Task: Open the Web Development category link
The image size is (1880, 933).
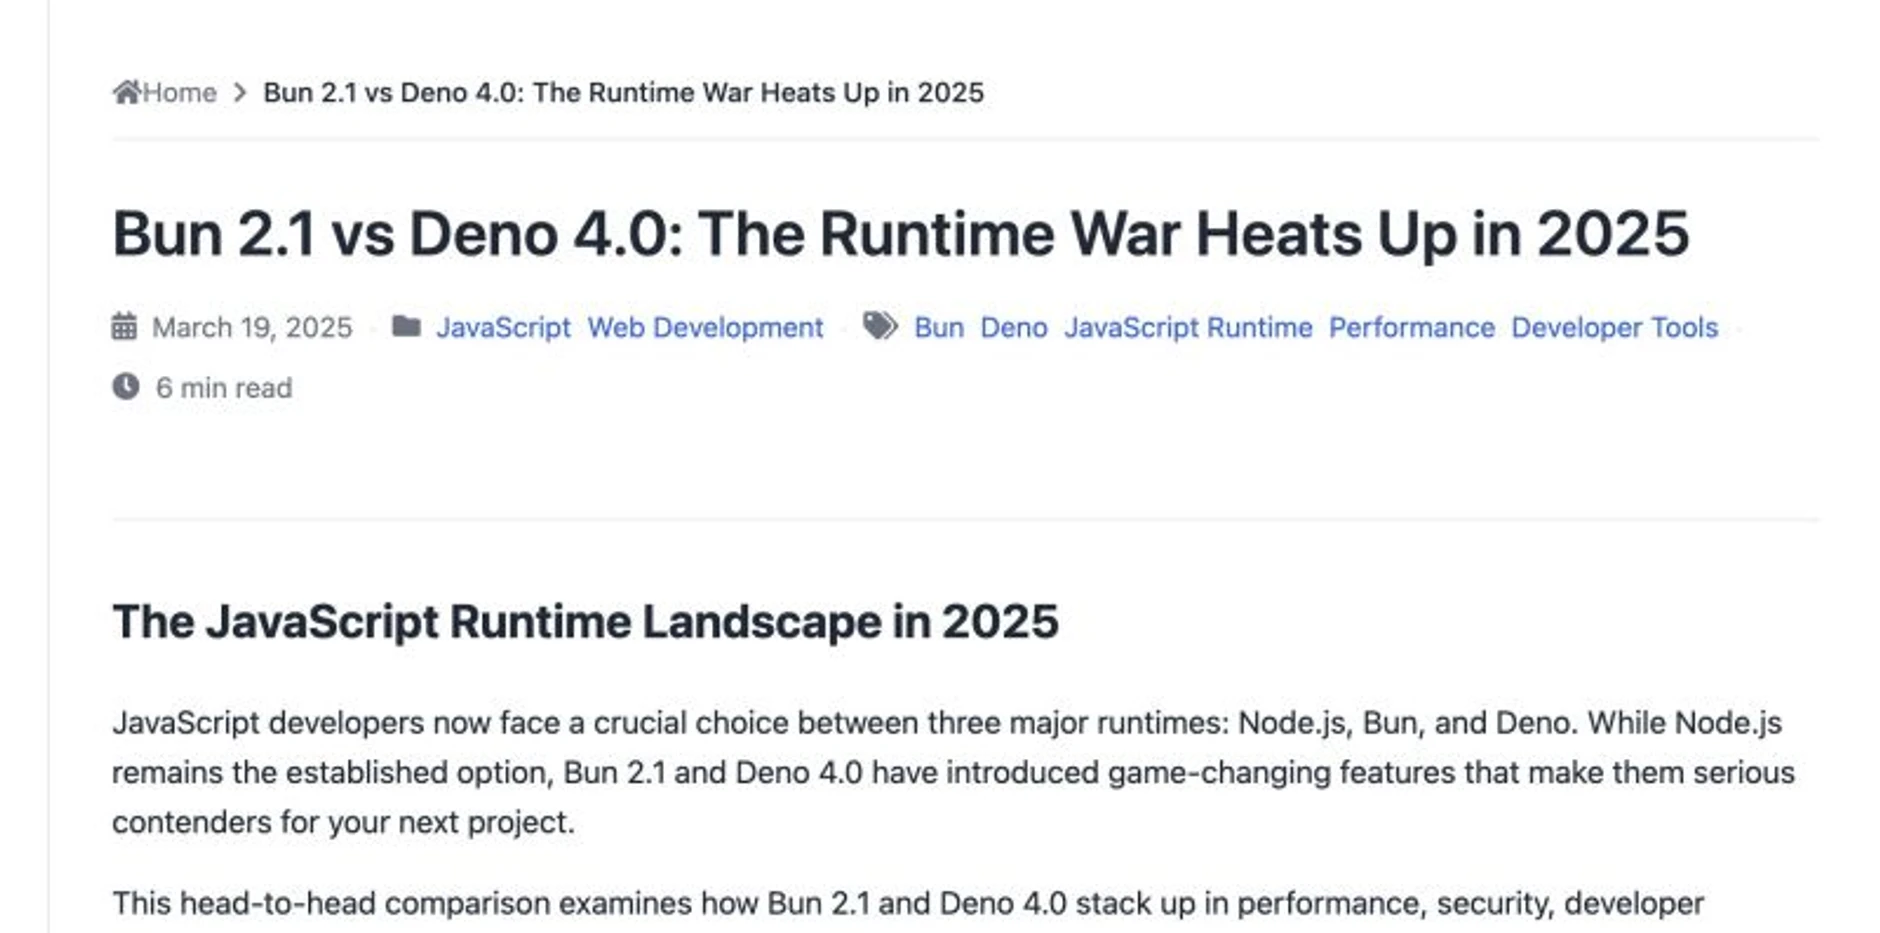Action: point(705,327)
